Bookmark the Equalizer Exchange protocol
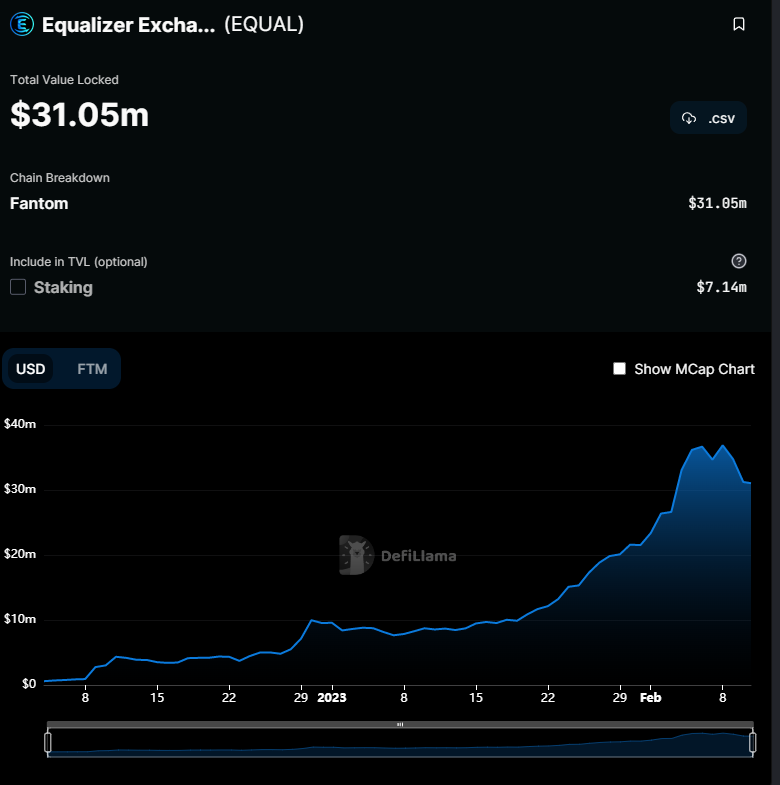The image size is (780, 785). coord(738,24)
